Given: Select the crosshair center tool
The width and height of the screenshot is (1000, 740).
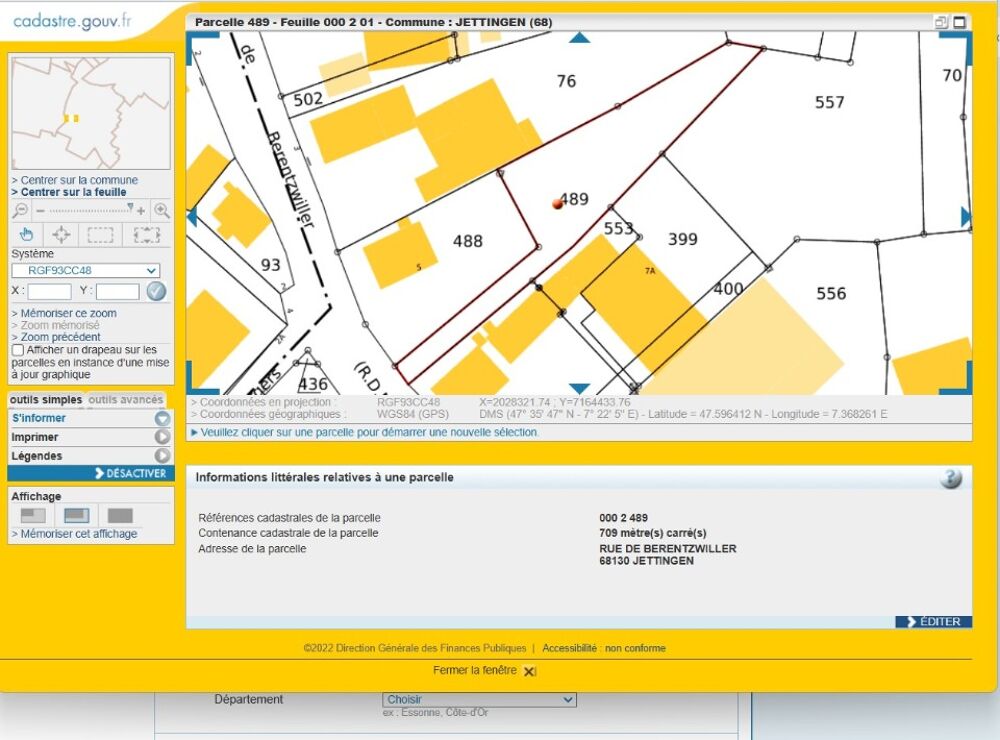Looking at the screenshot, I should pyautogui.click(x=61, y=235).
